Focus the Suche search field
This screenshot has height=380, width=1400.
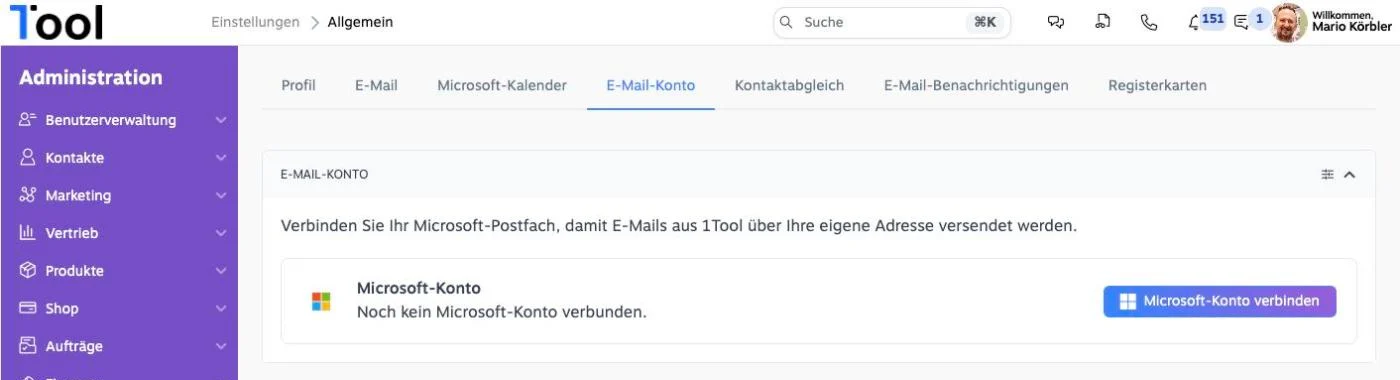(x=891, y=22)
